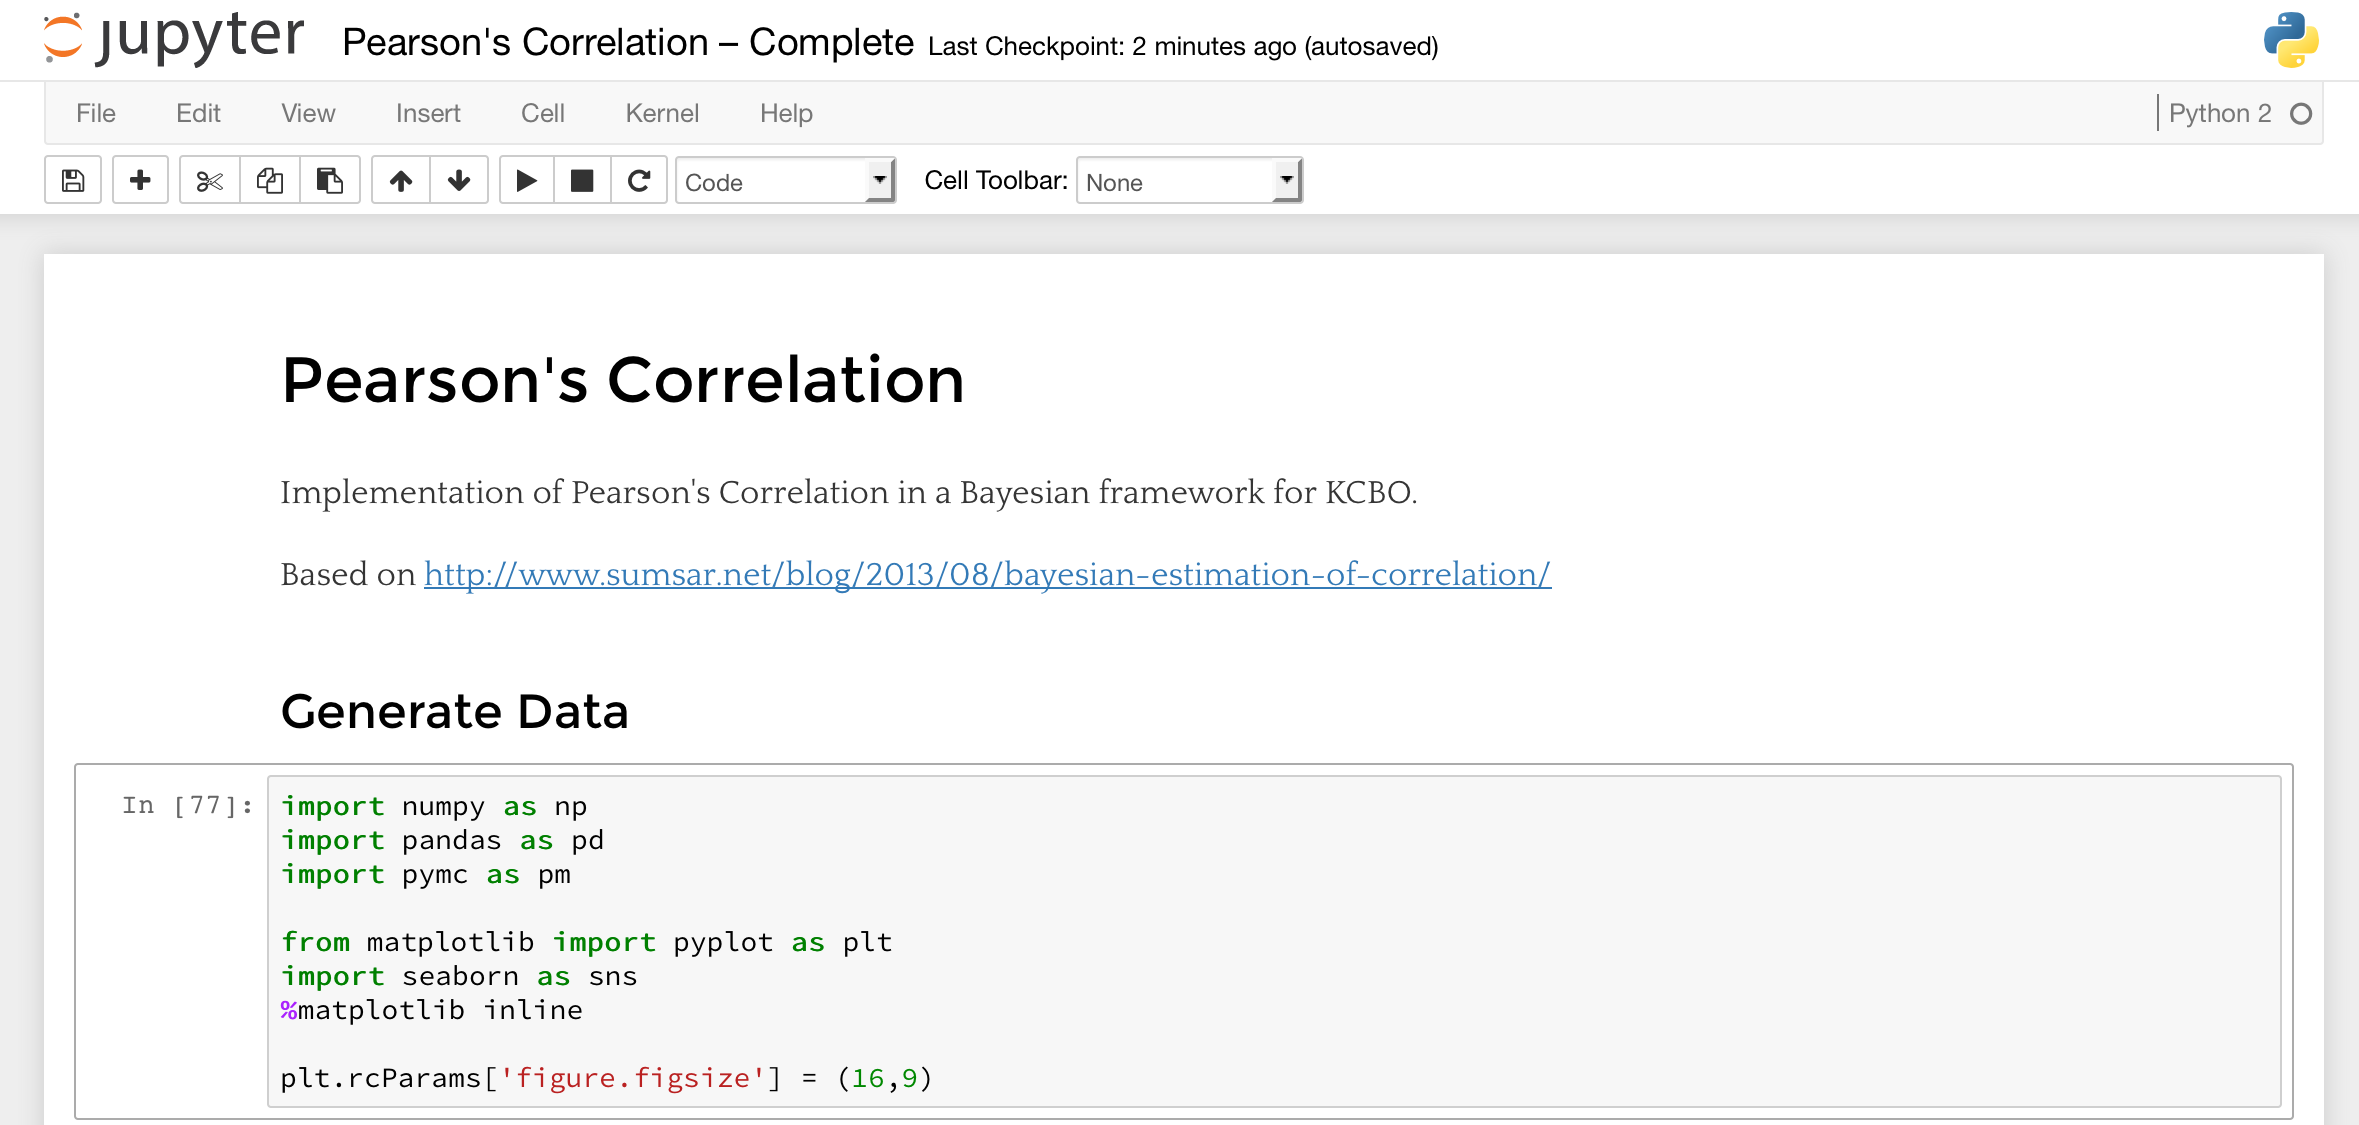Click the save notebook floppy icon
2359x1125 pixels.
coord(73,181)
